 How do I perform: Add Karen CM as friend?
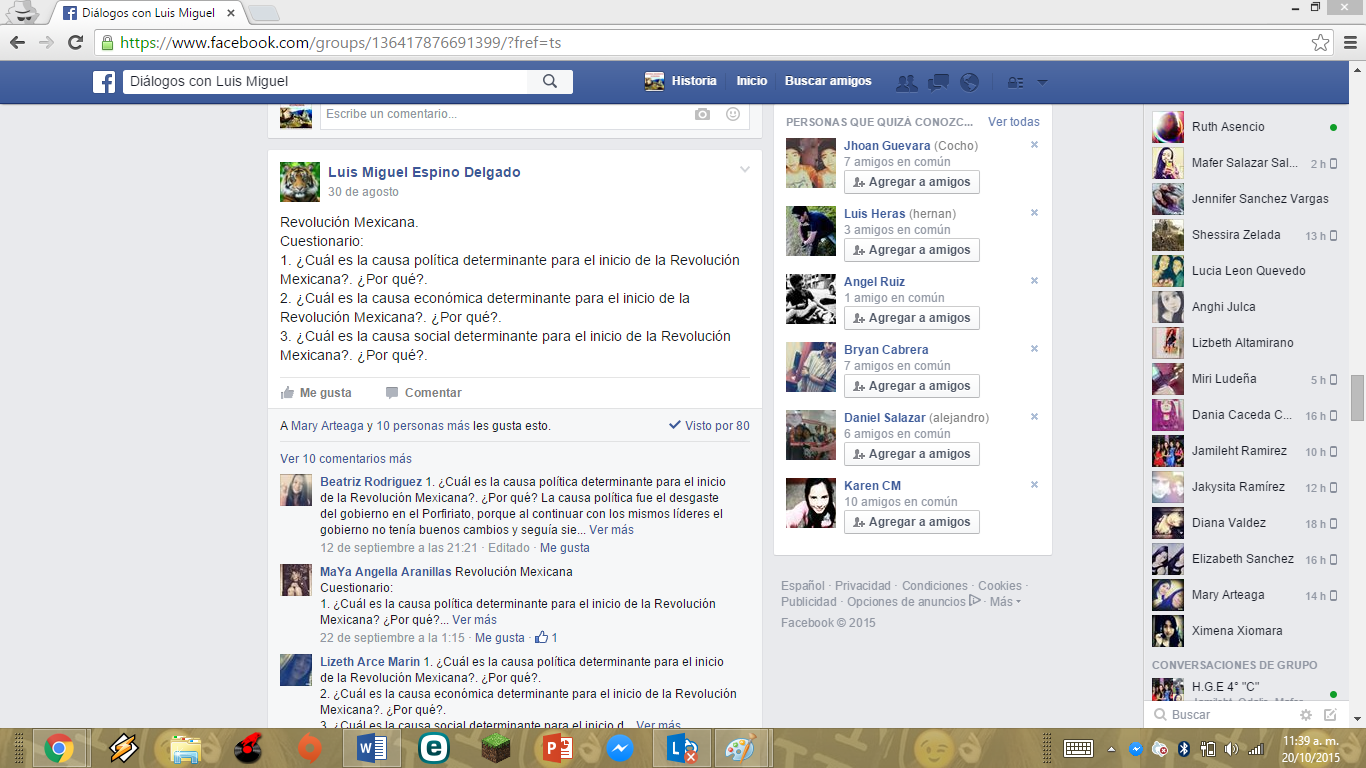point(912,522)
